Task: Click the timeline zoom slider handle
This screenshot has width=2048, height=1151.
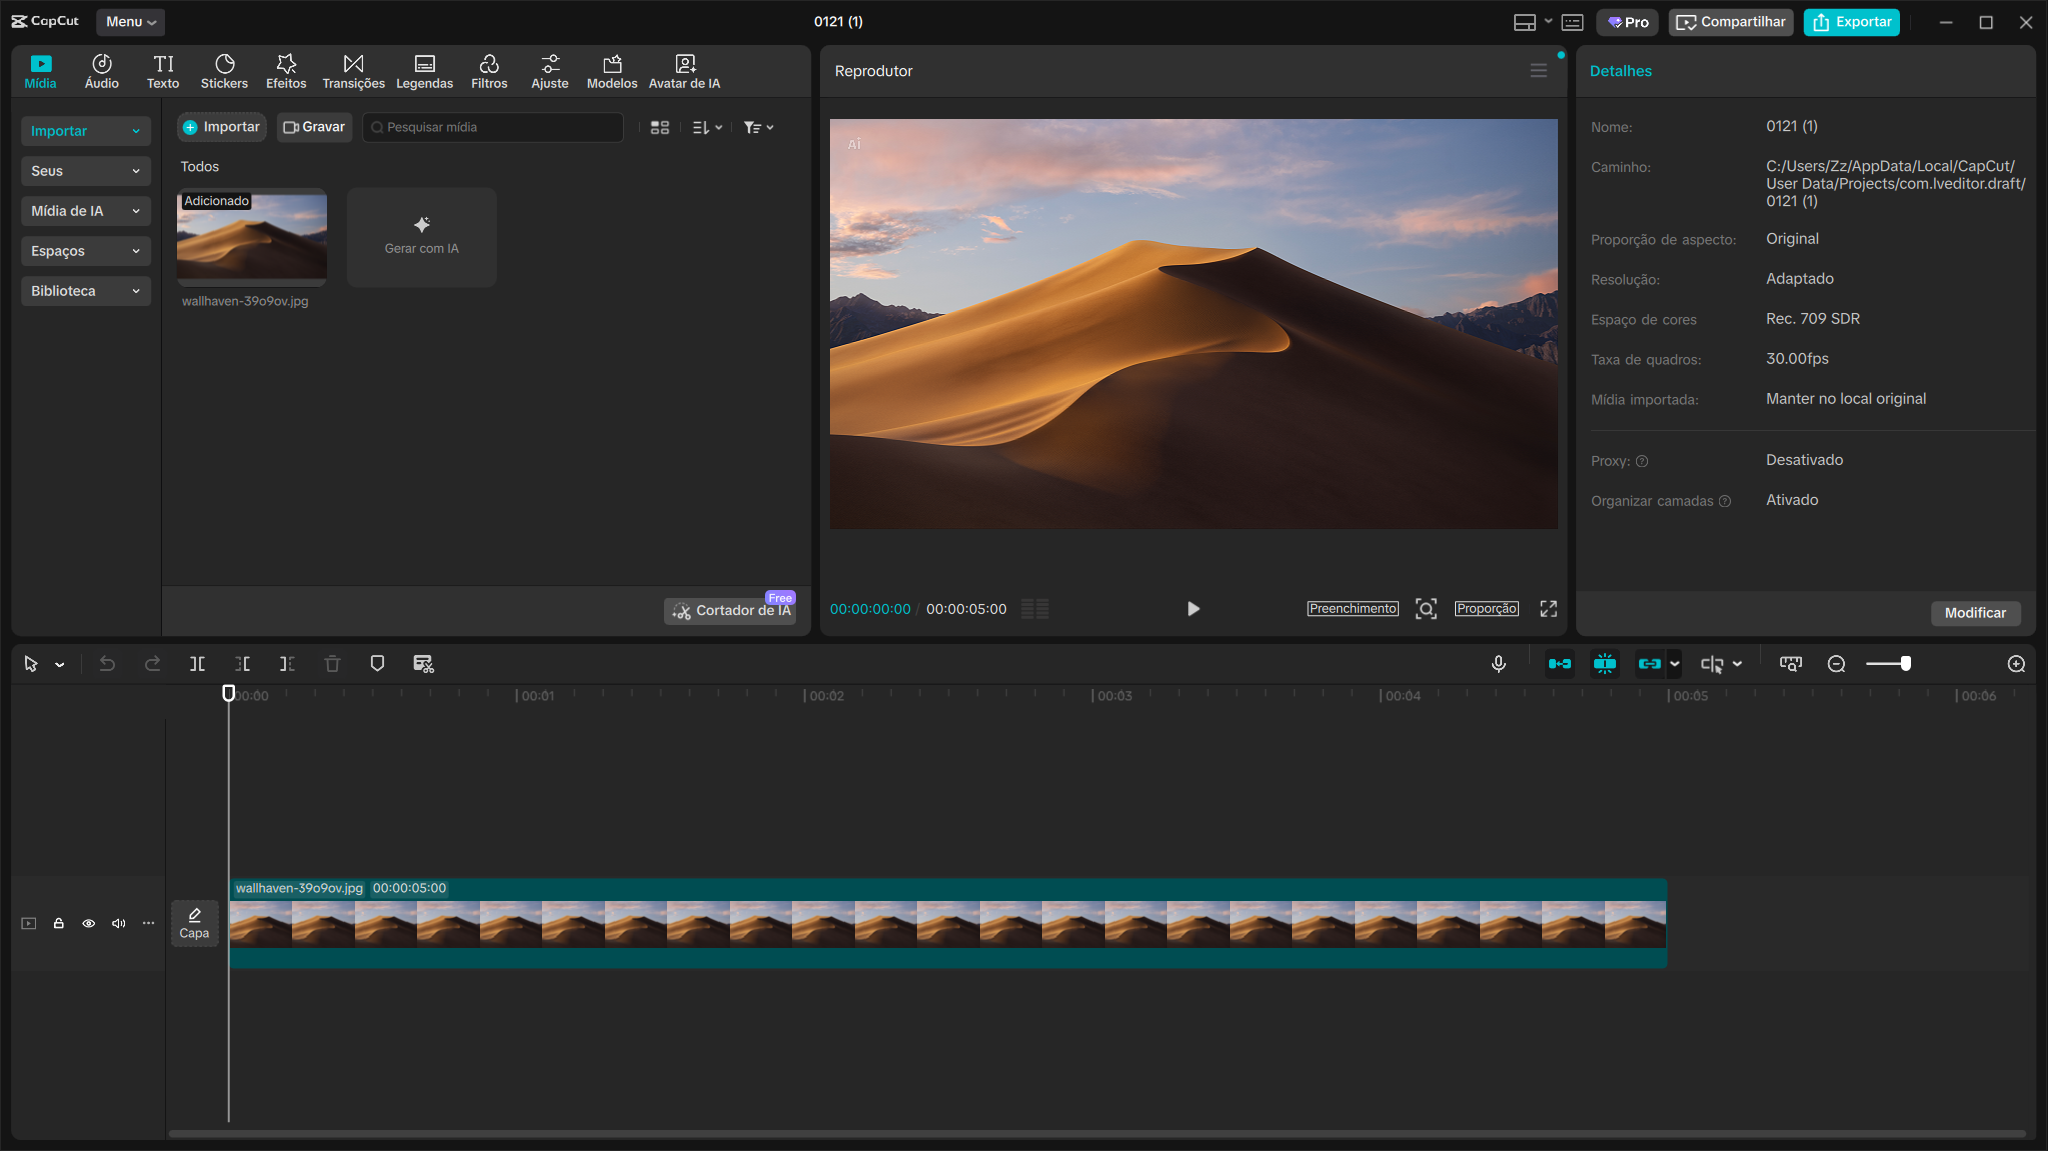Action: (x=1906, y=664)
